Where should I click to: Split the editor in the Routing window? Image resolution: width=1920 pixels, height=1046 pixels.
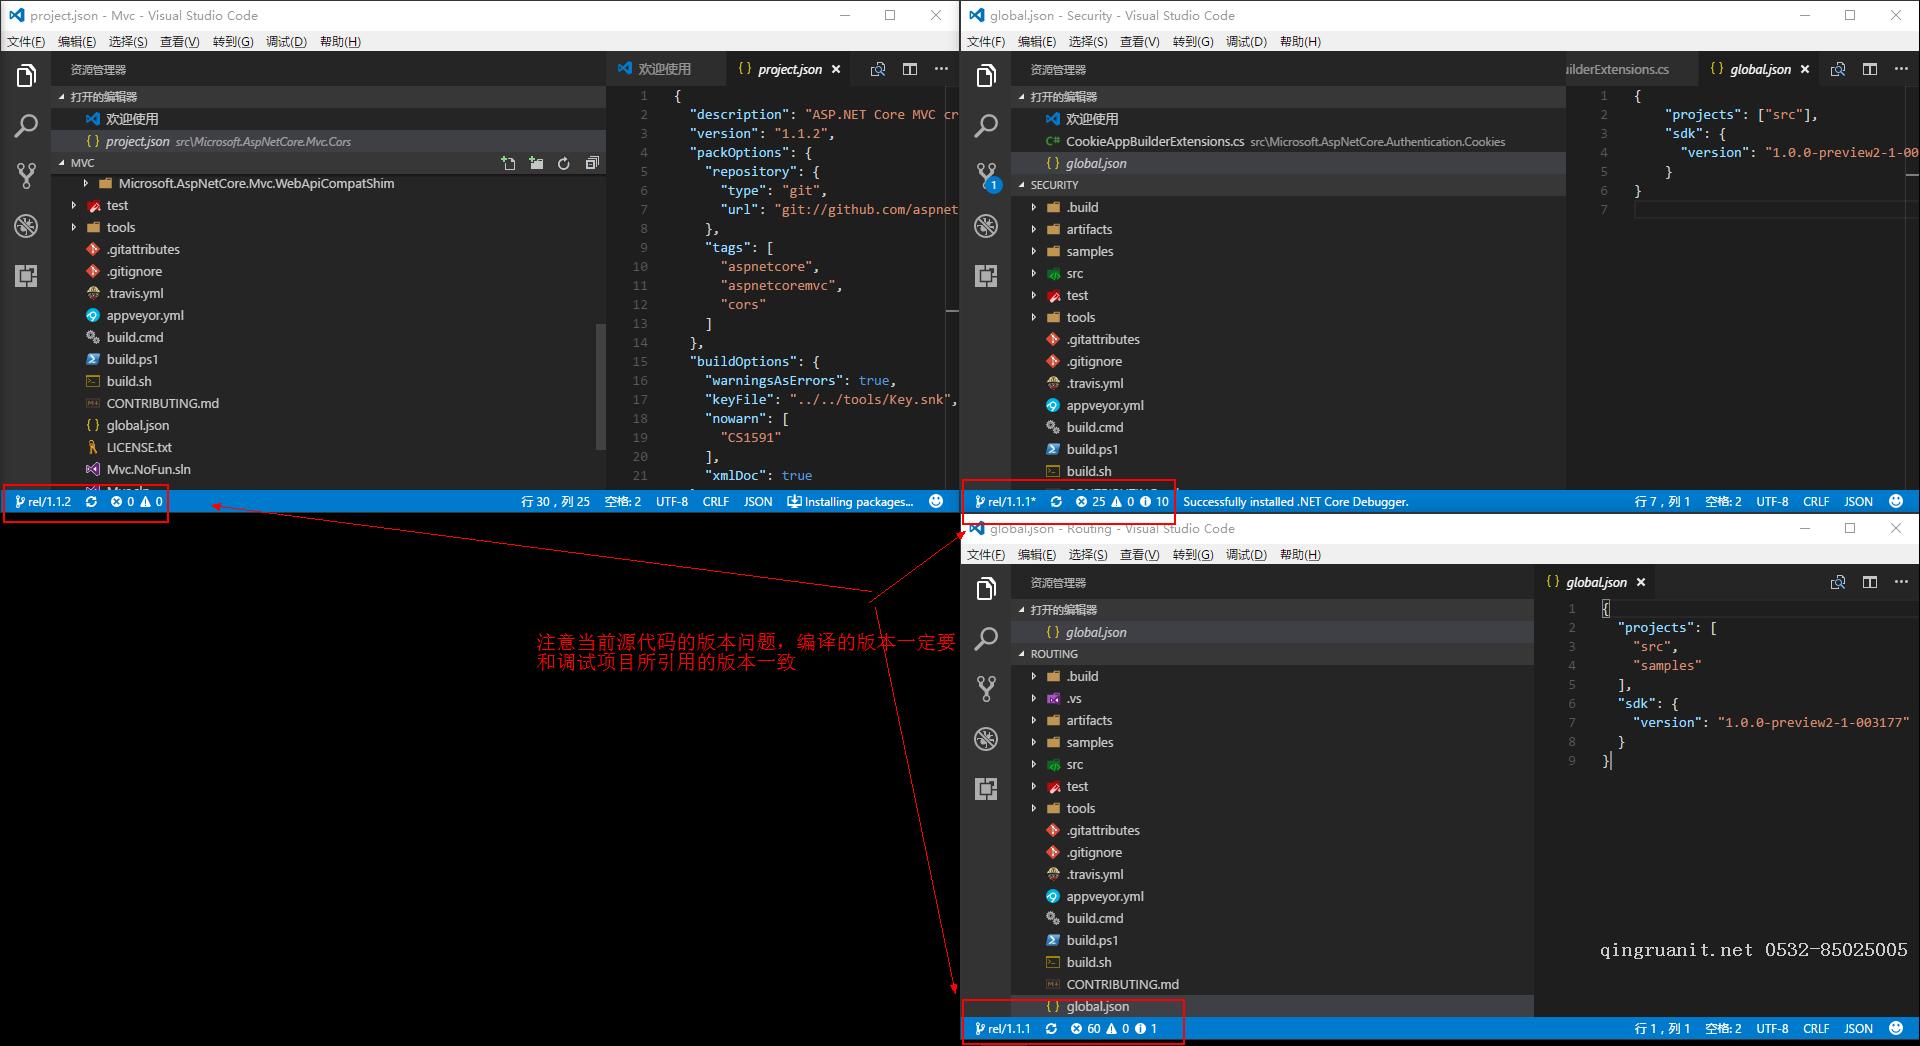[x=1869, y=582]
